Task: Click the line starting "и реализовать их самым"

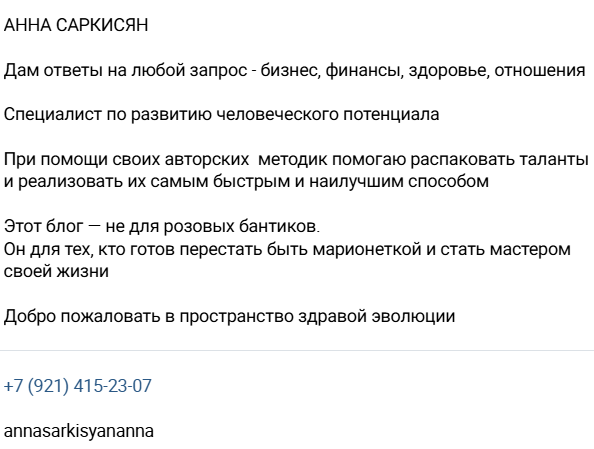Action: click(x=246, y=181)
